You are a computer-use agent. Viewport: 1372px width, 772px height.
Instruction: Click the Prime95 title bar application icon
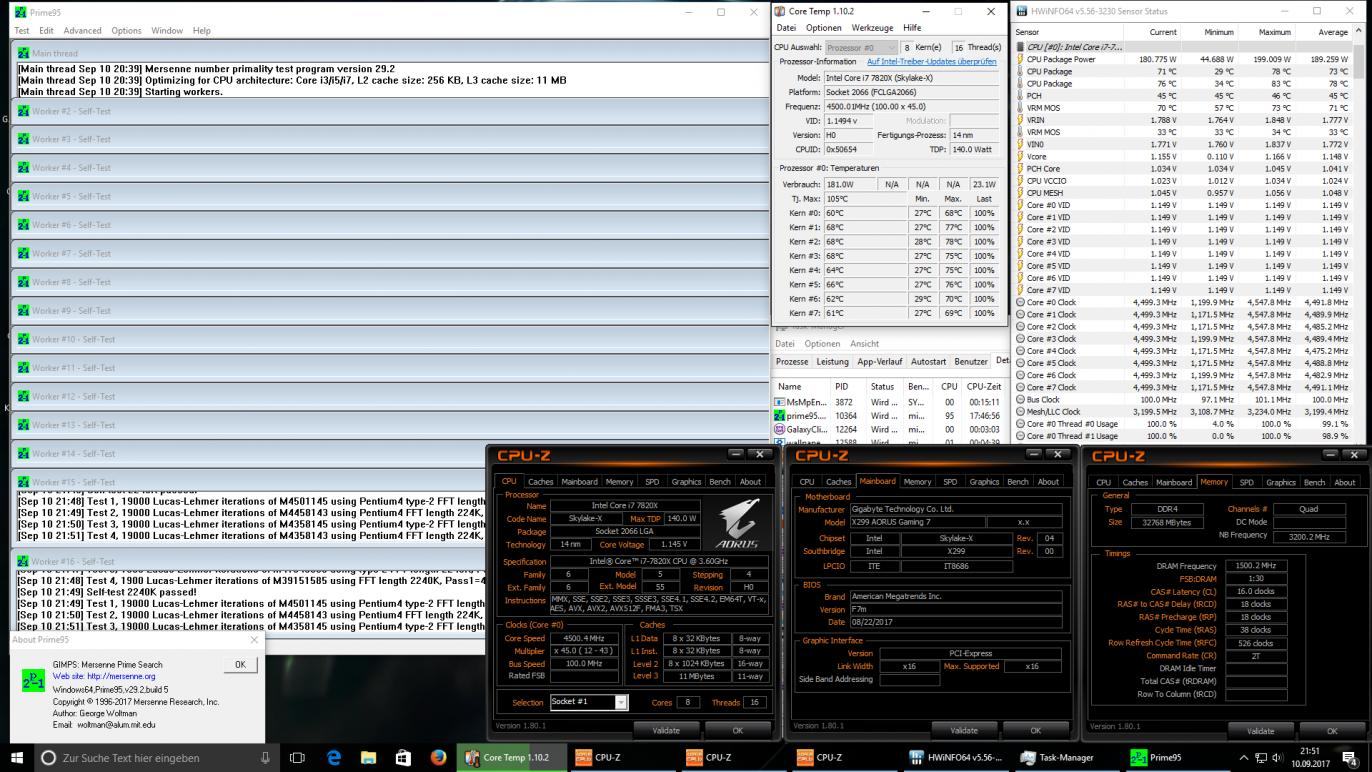(22, 12)
